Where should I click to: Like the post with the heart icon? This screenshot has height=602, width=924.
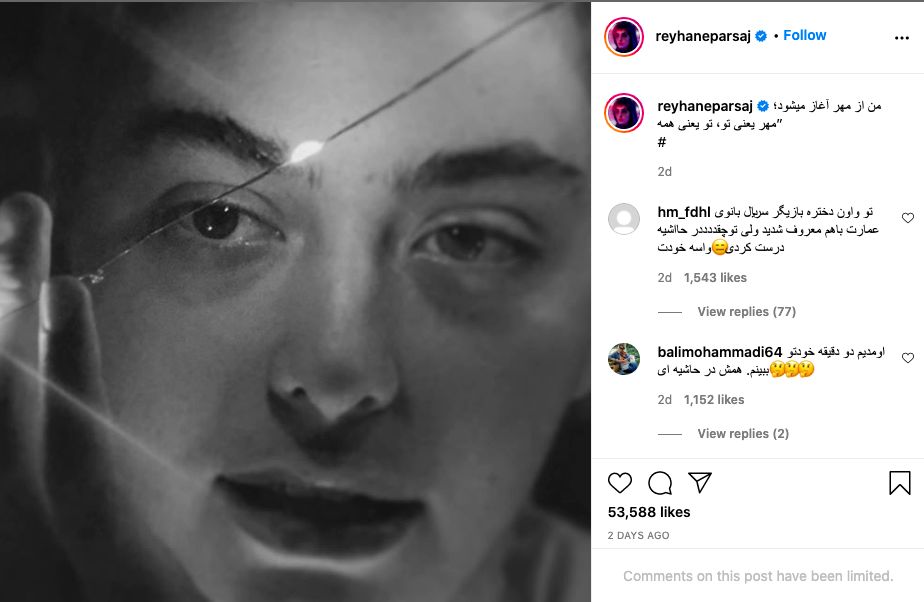[x=620, y=483]
